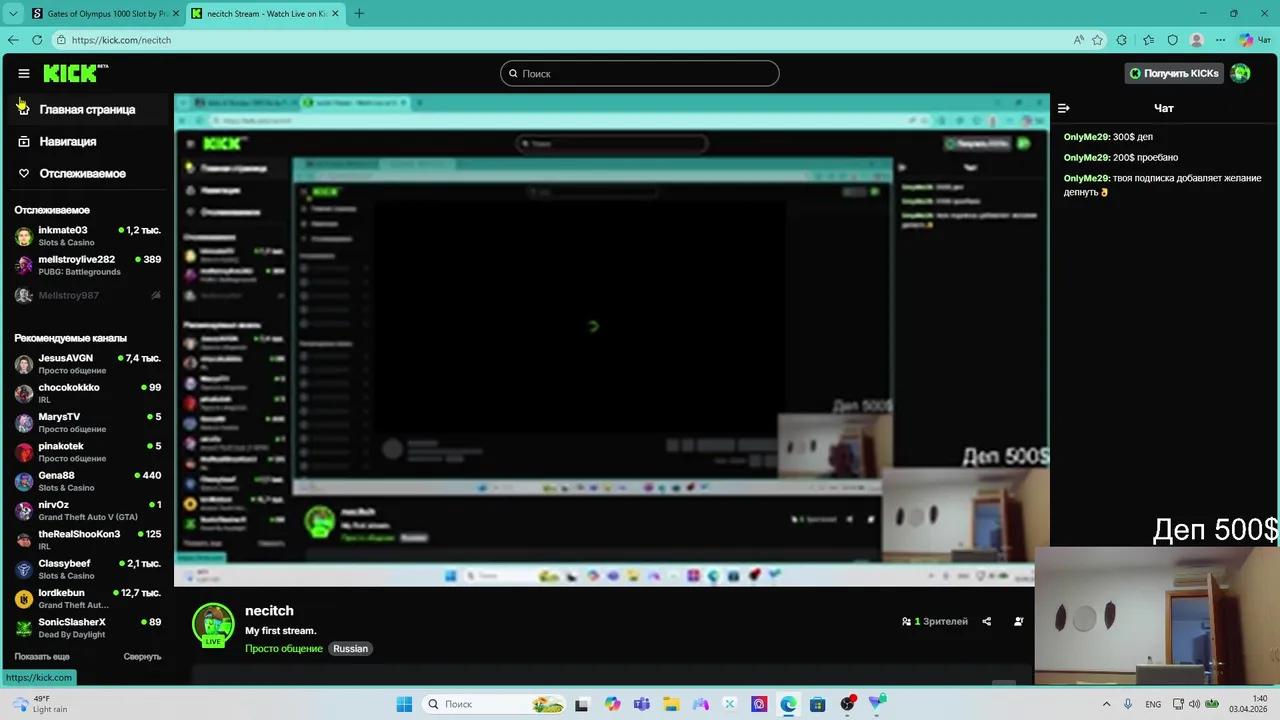The height and width of the screenshot is (720, 1280).
Task: Click the follow user icon beside share
Action: (x=1019, y=621)
